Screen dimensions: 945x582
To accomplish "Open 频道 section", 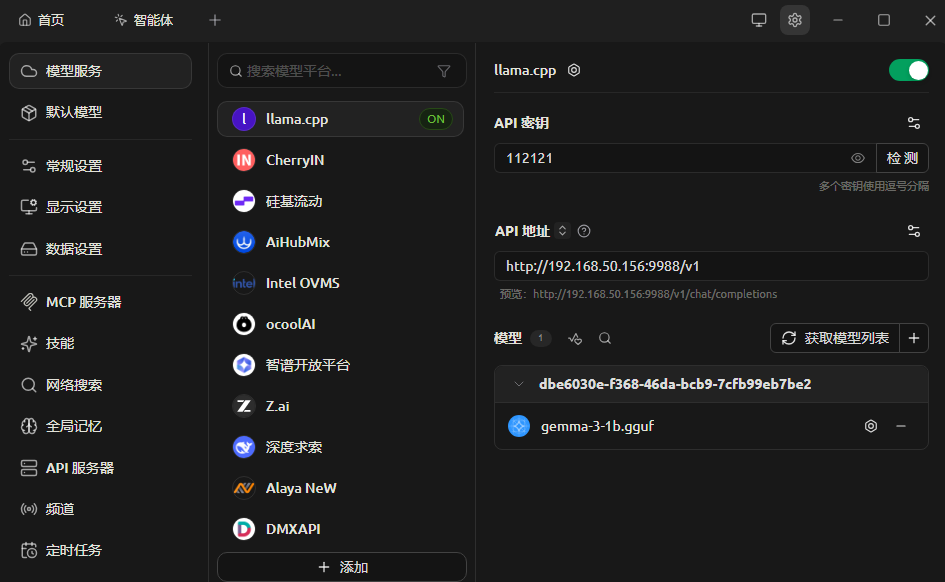I will pyautogui.click(x=101, y=509).
